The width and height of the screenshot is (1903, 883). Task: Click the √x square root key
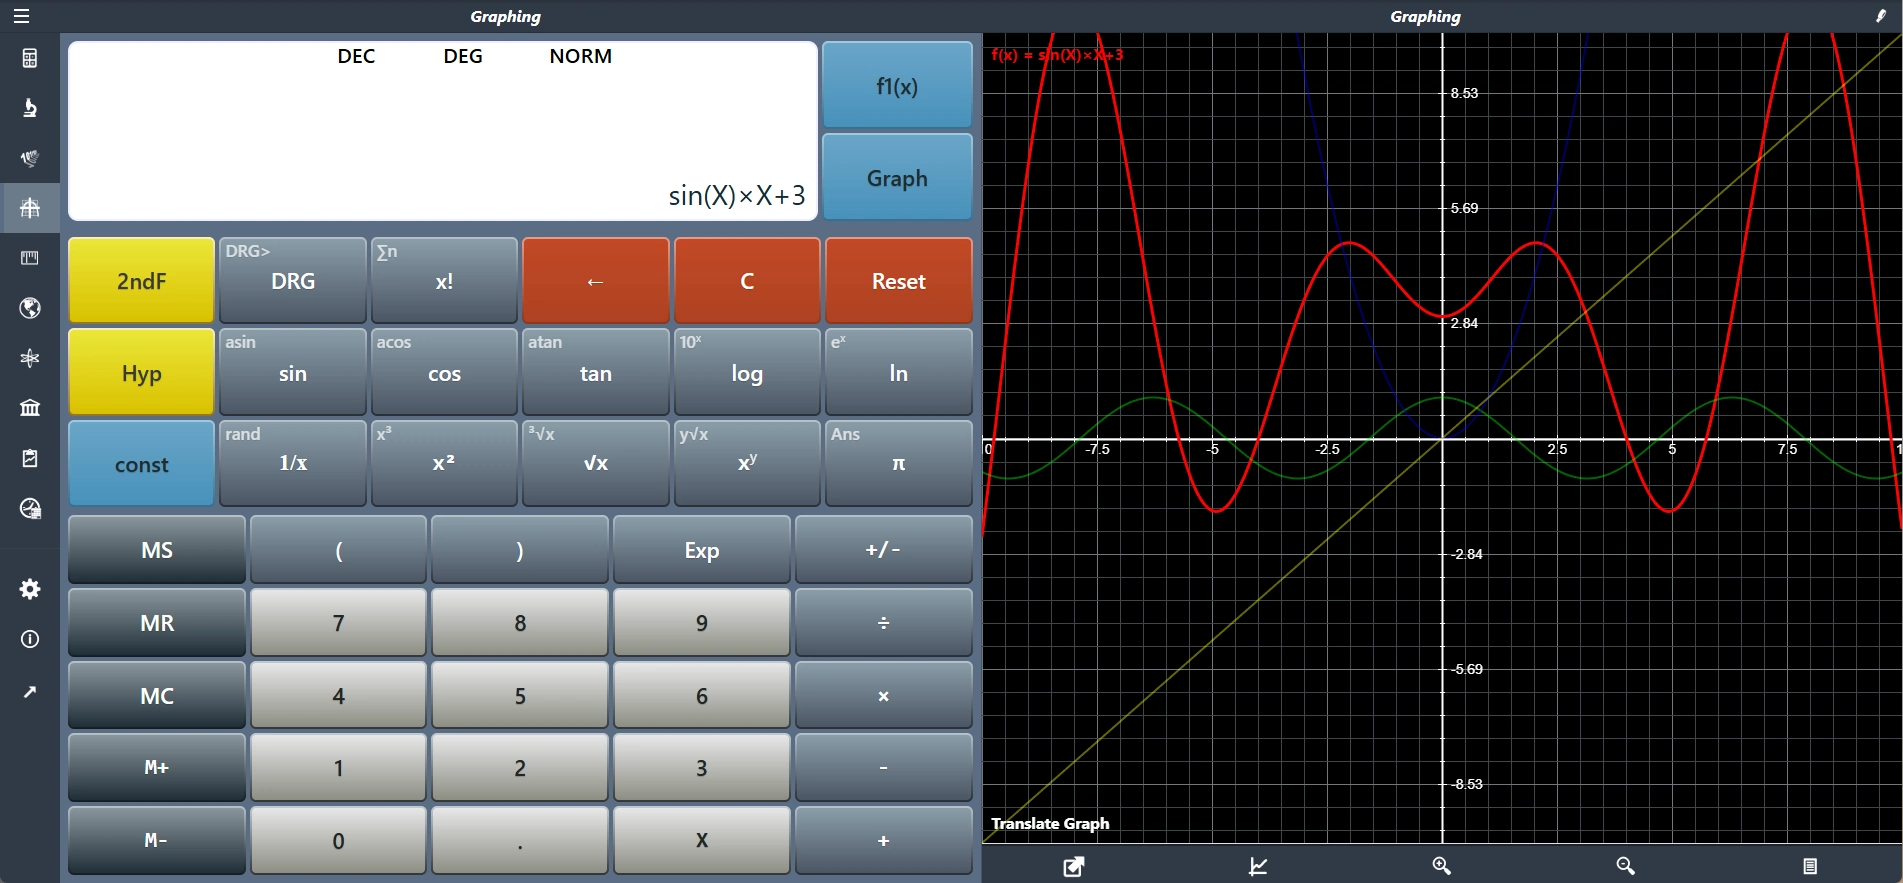coord(595,464)
